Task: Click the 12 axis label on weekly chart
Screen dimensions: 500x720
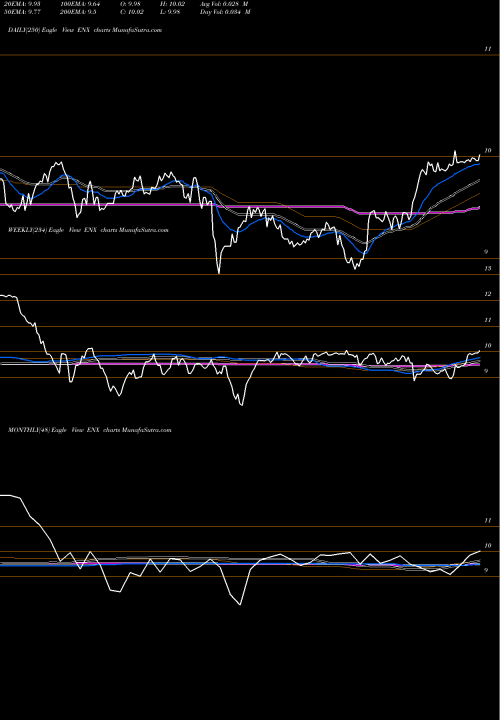Action: 488,294
